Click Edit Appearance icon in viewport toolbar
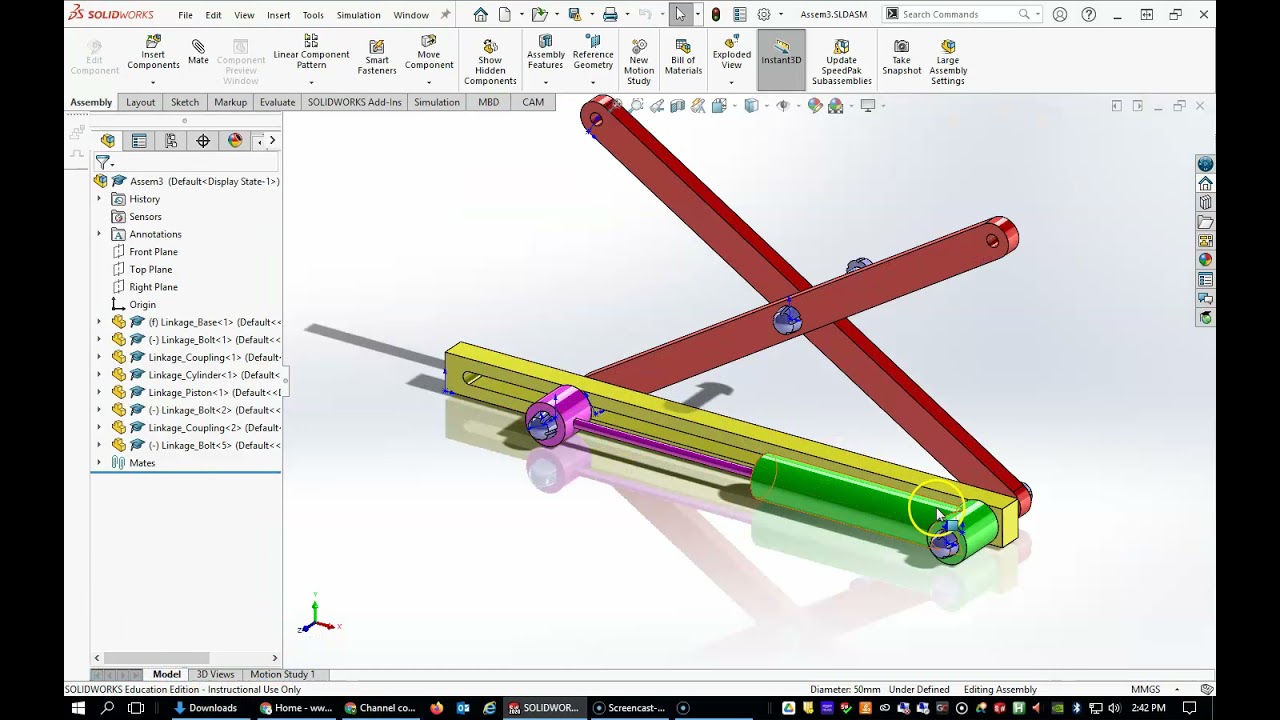The width and height of the screenshot is (1280, 720). point(815,106)
